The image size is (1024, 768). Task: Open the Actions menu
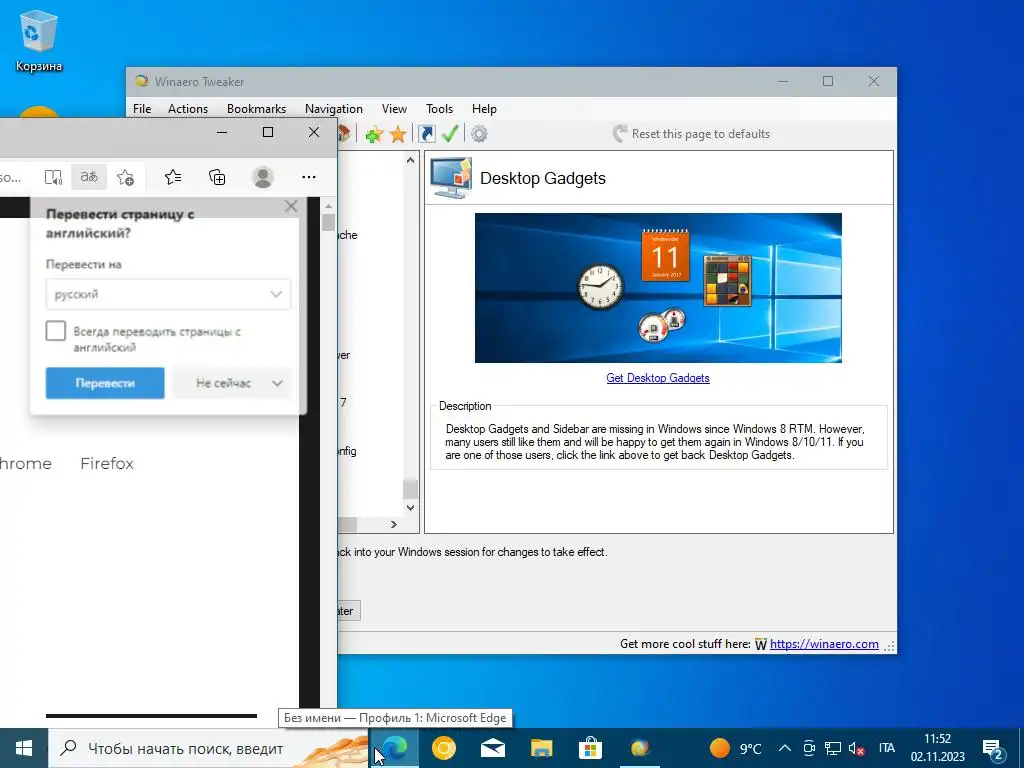[x=187, y=109]
